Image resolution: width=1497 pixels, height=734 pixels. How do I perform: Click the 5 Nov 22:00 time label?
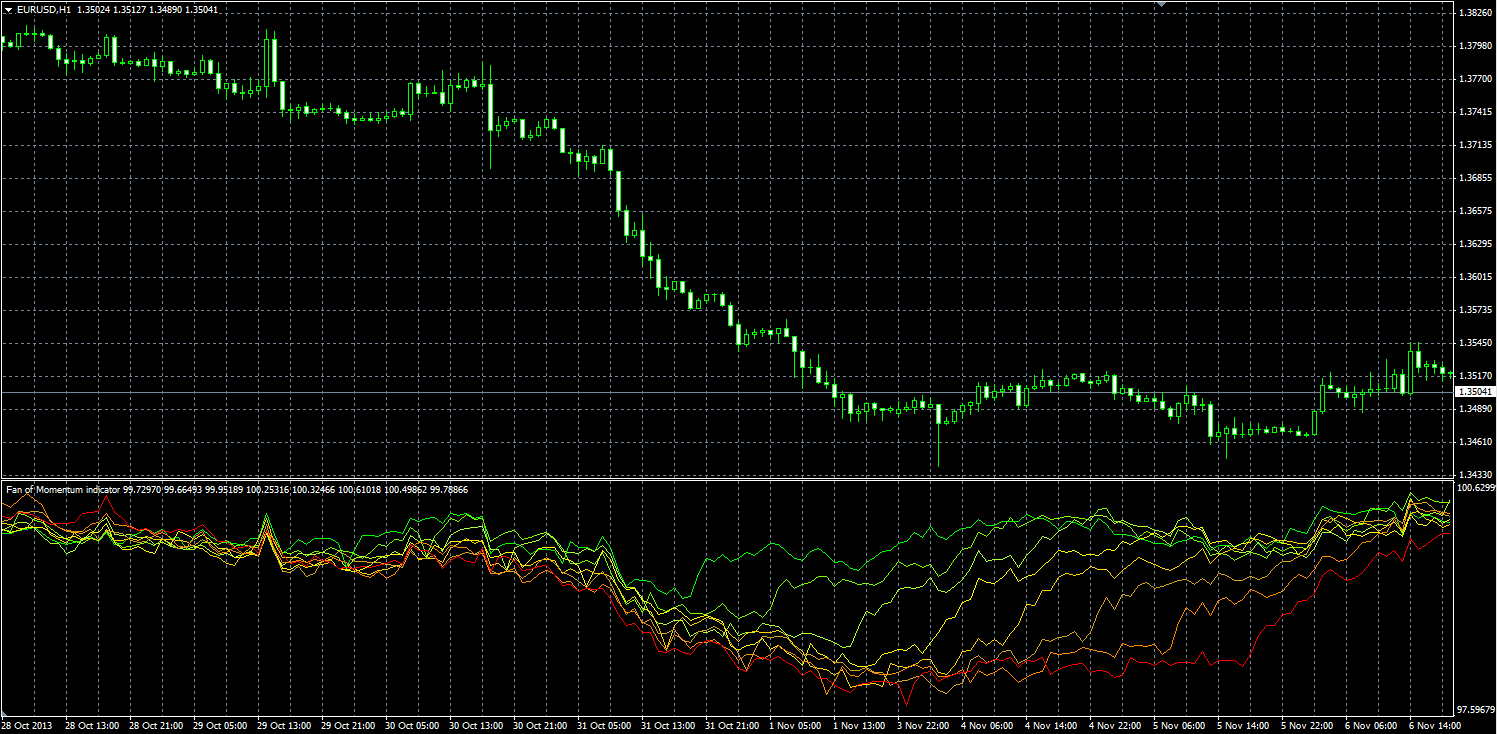click(x=1306, y=725)
